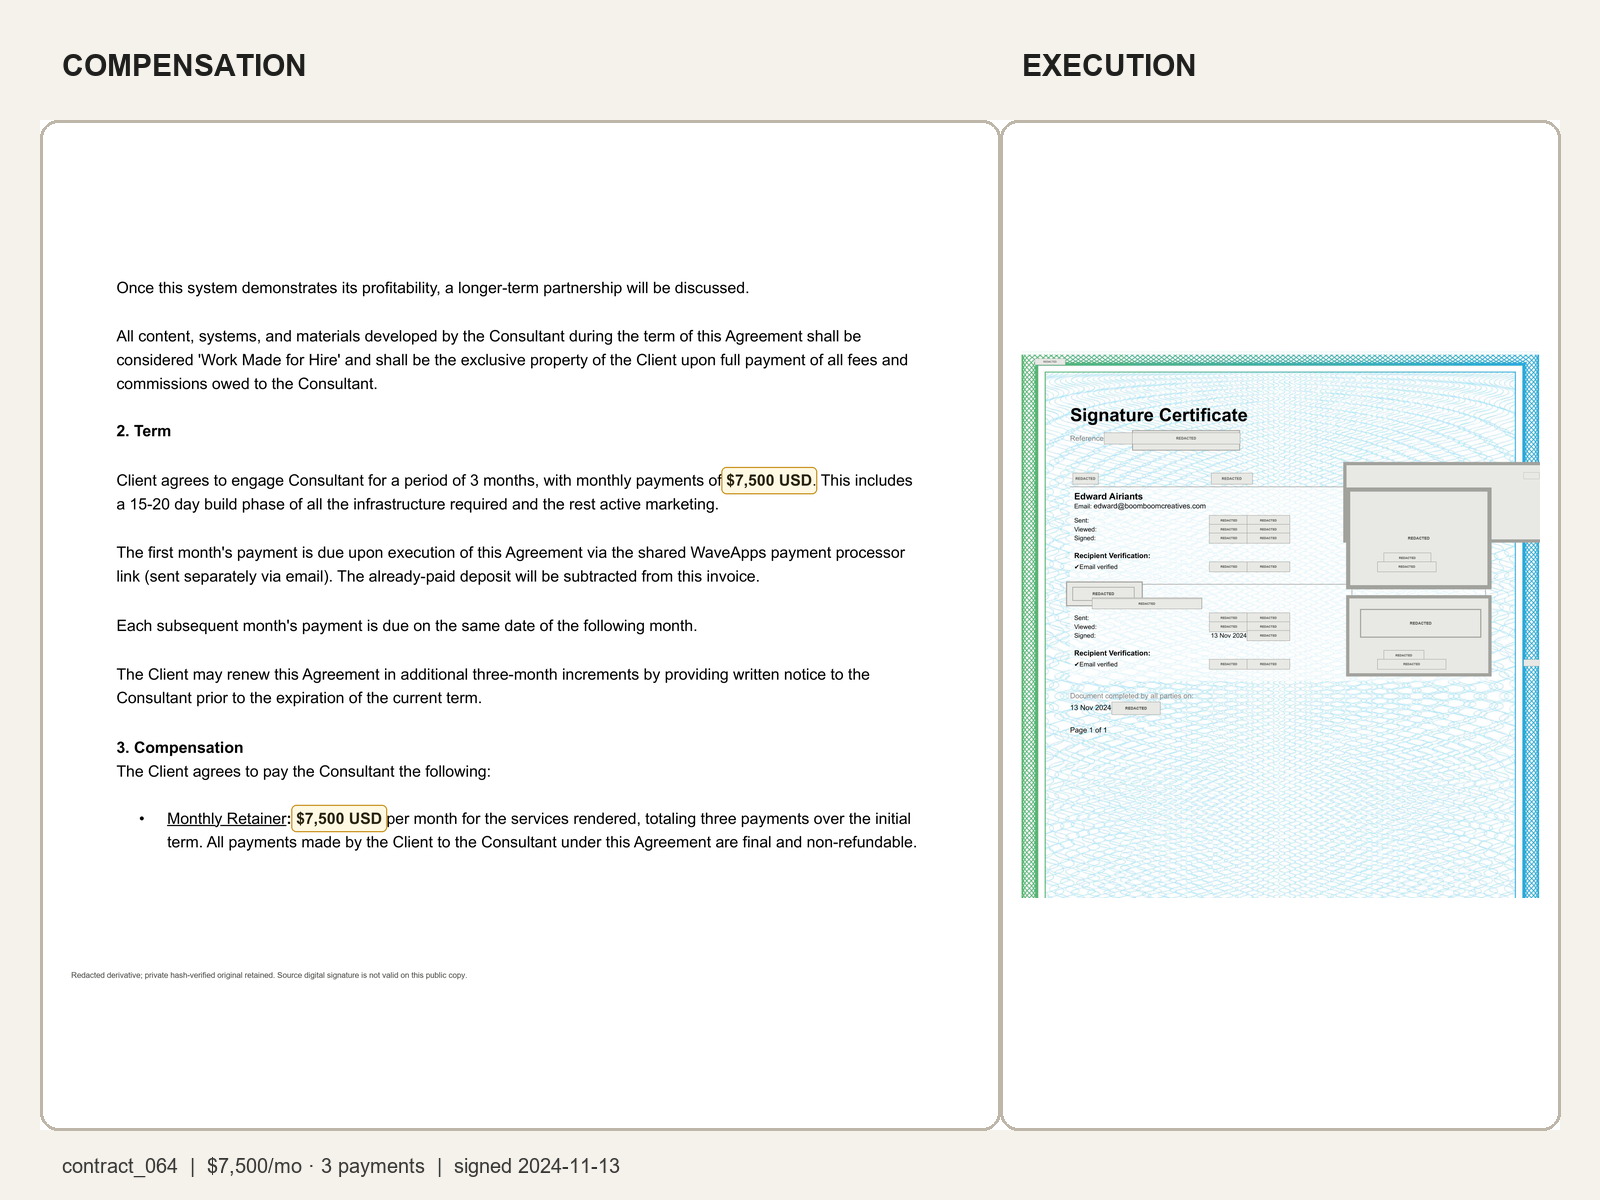Screen dimensions: 1600x1200
Task: Click the highlighted $7,500 USD after Monthly Retainer
Action: coord(339,819)
